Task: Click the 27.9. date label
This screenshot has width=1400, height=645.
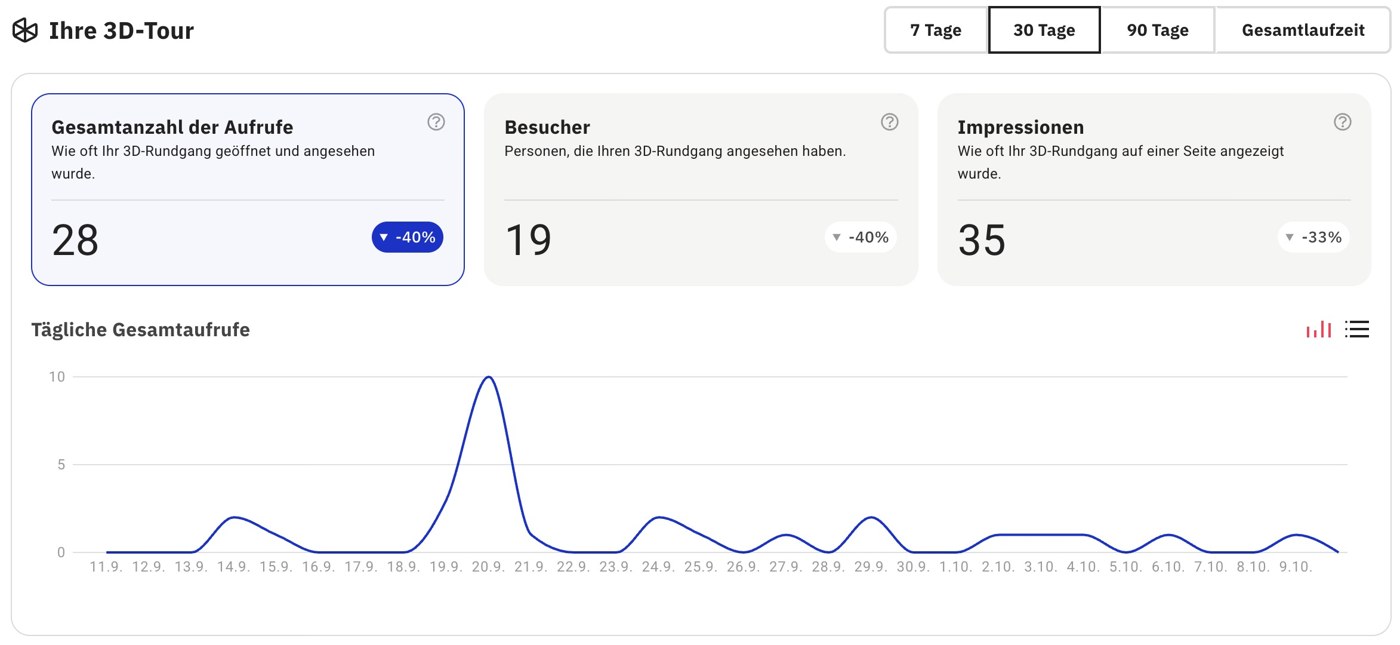Action: coord(786,567)
